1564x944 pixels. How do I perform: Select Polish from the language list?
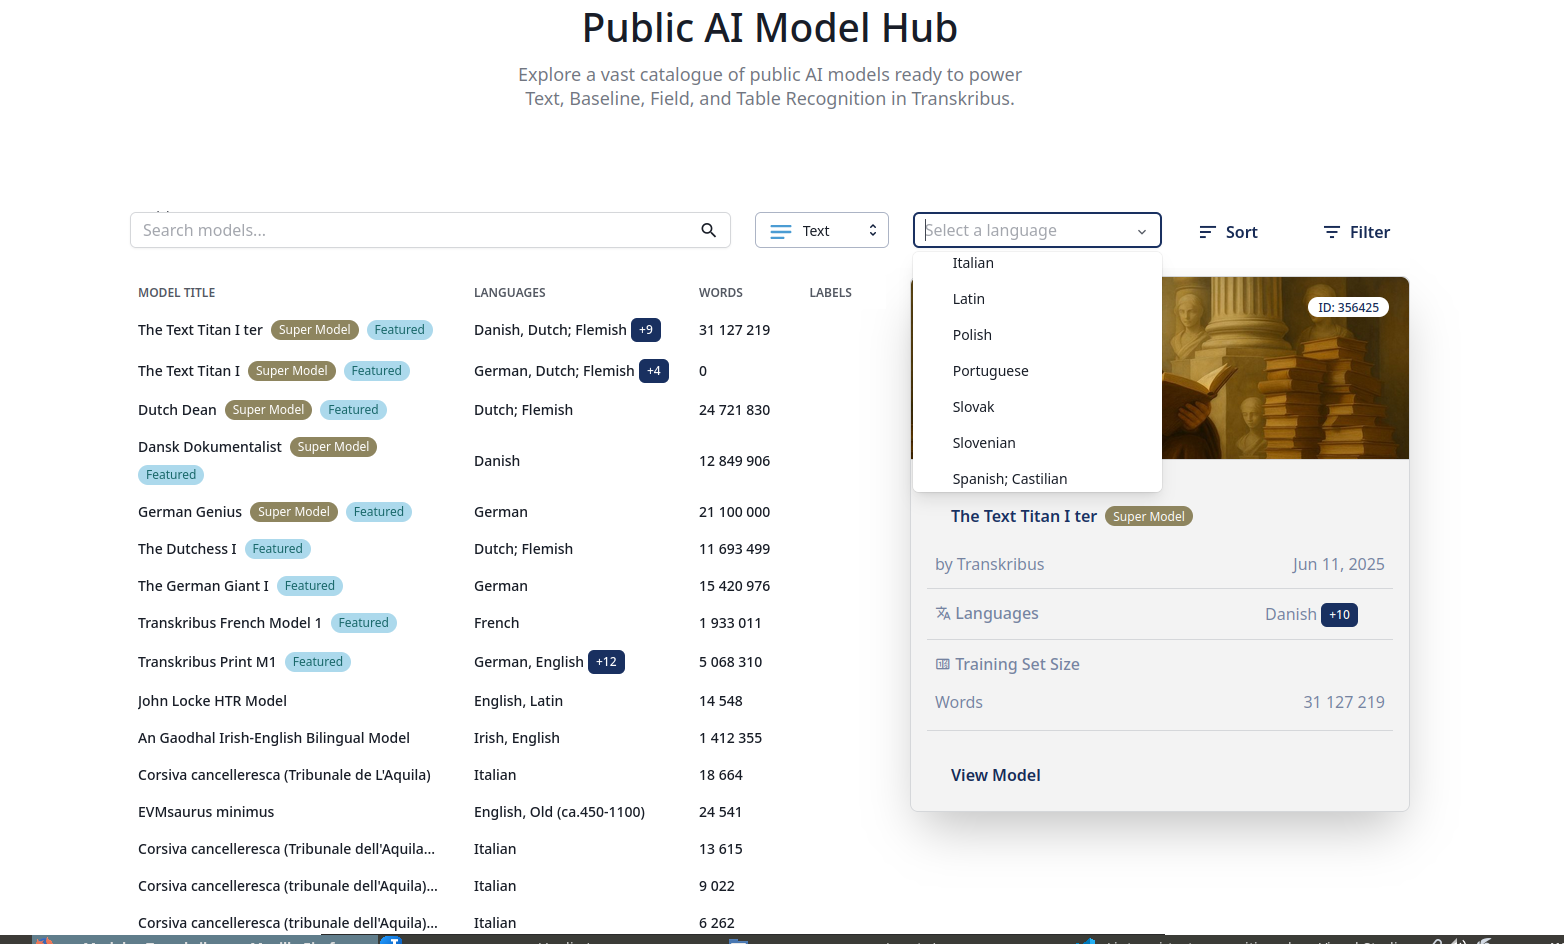point(972,334)
